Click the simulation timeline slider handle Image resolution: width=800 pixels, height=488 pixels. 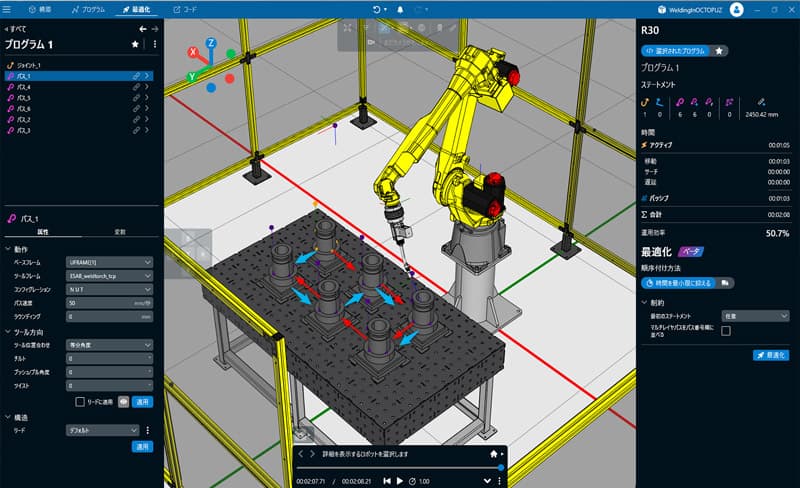click(x=501, y=467)
